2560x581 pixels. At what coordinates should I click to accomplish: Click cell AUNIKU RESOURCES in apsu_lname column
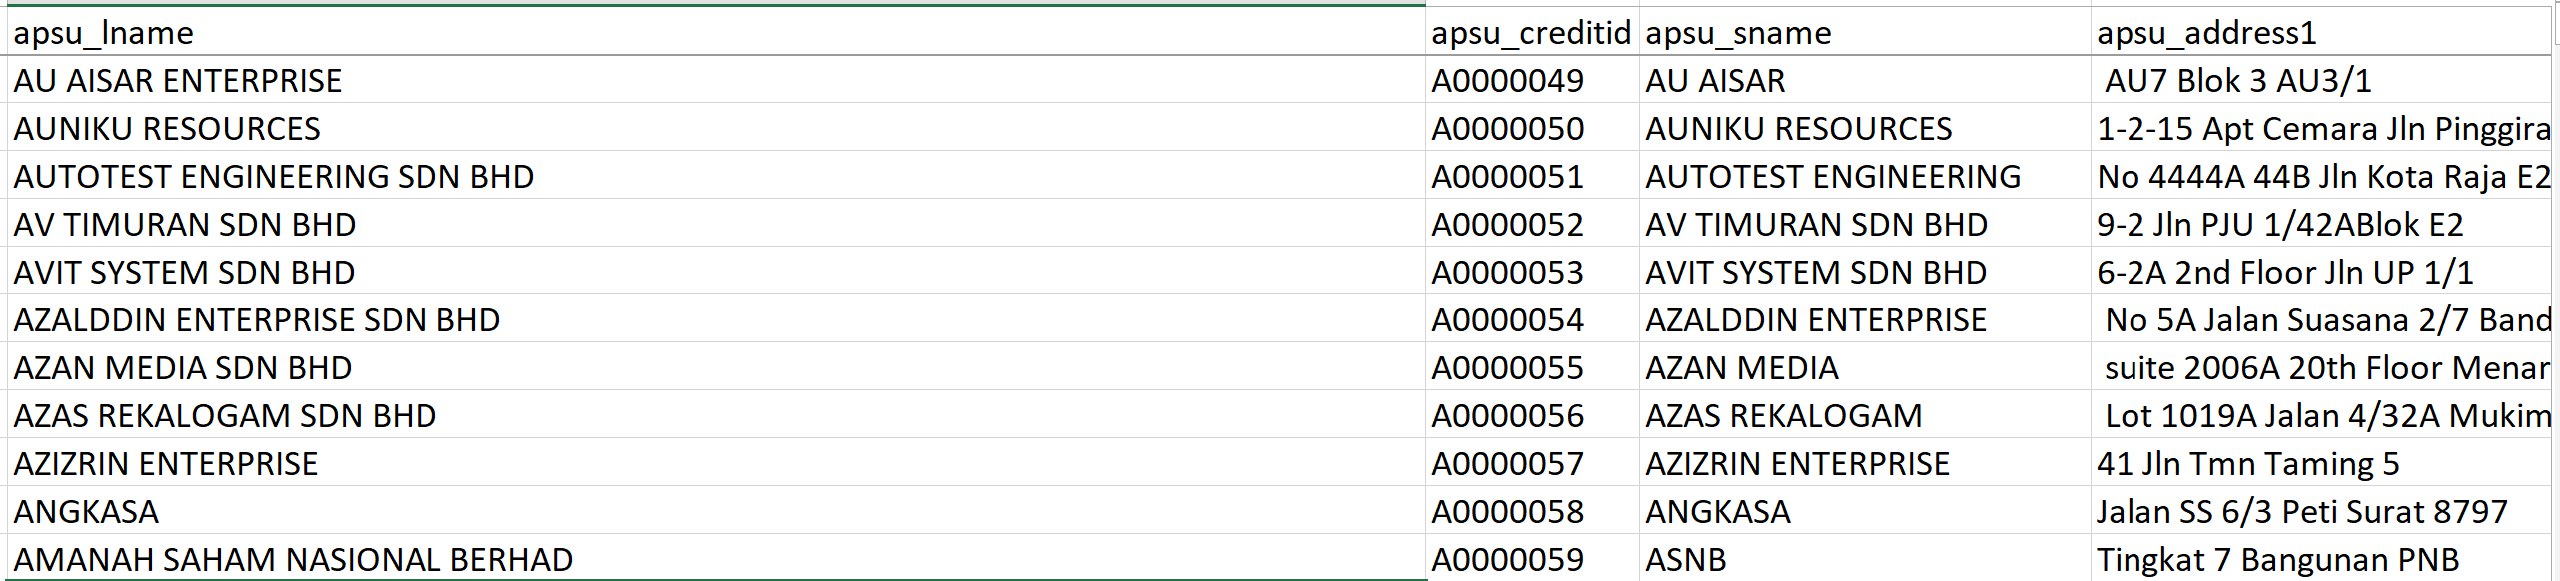(x=716, y=128)
